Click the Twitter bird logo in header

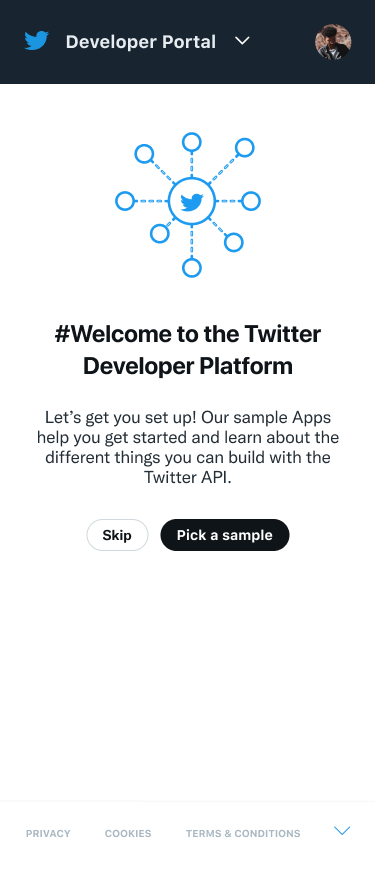pyautogui.click(x=37, y=41)
